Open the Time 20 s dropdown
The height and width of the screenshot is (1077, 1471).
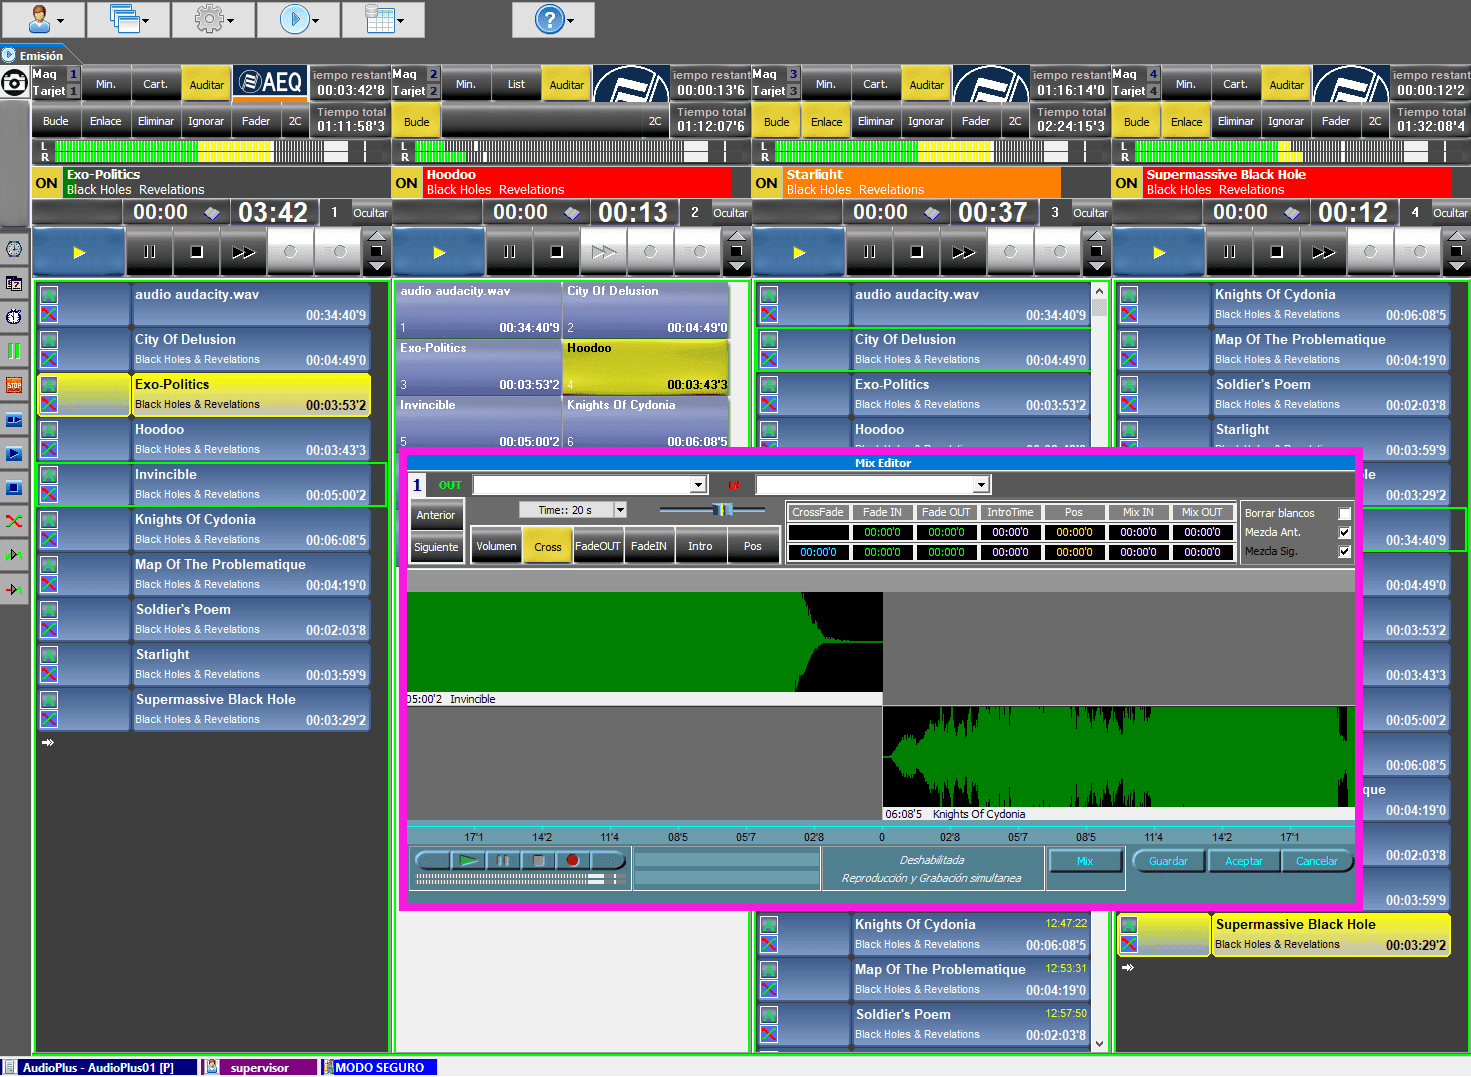click(x=620, y=510)
